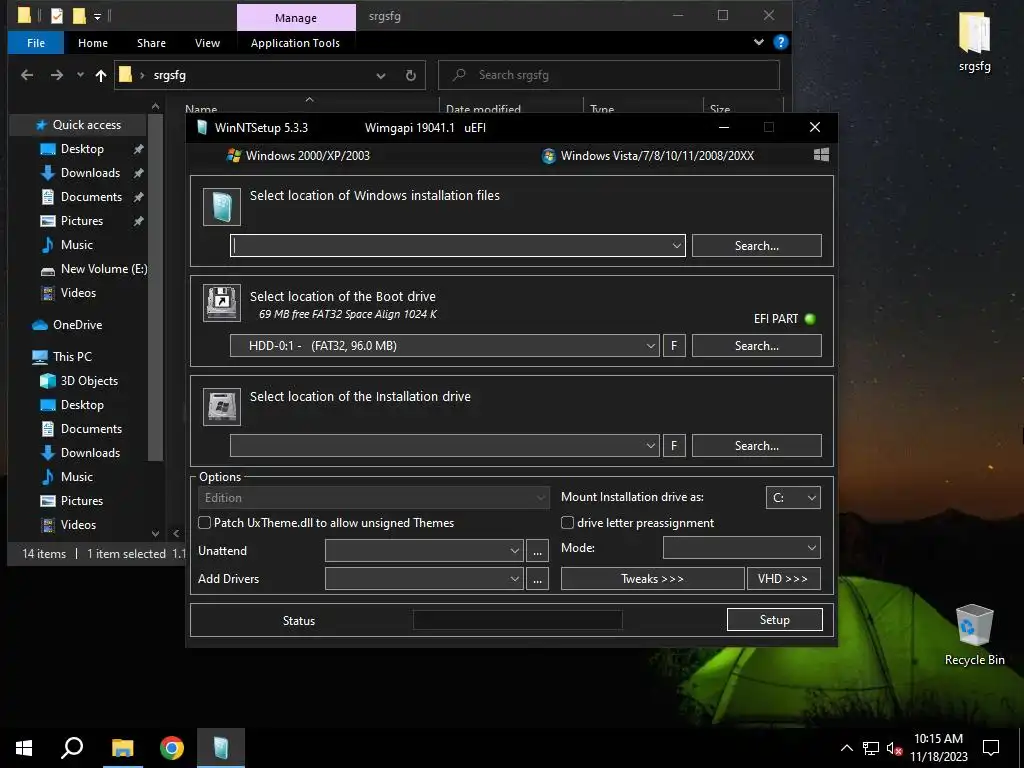Open the taskbar clock 10:15 AM

(938, 748)
